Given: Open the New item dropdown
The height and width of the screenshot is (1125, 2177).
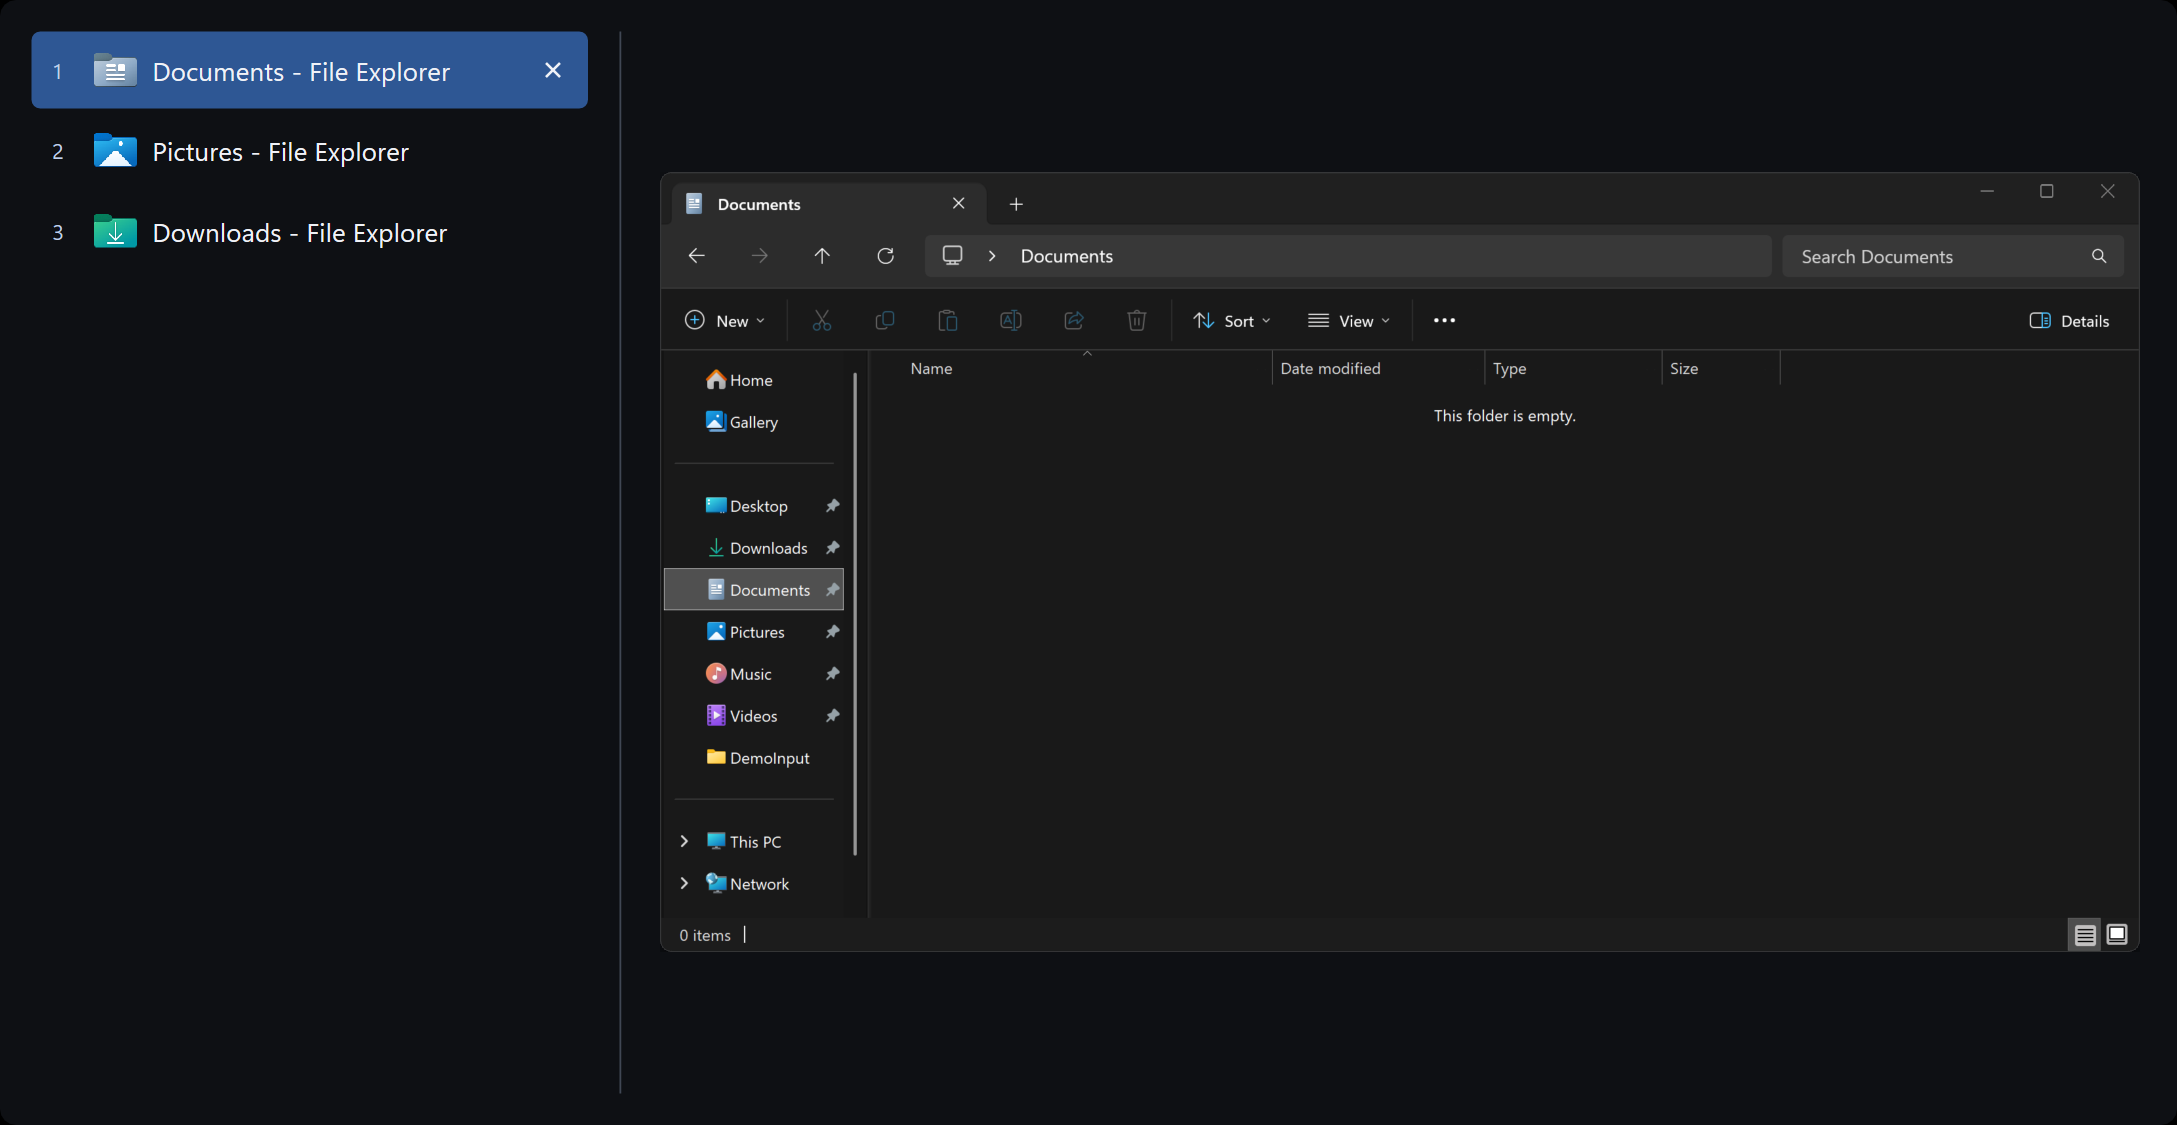Looking at the screenshot, I should click(725, 321).
